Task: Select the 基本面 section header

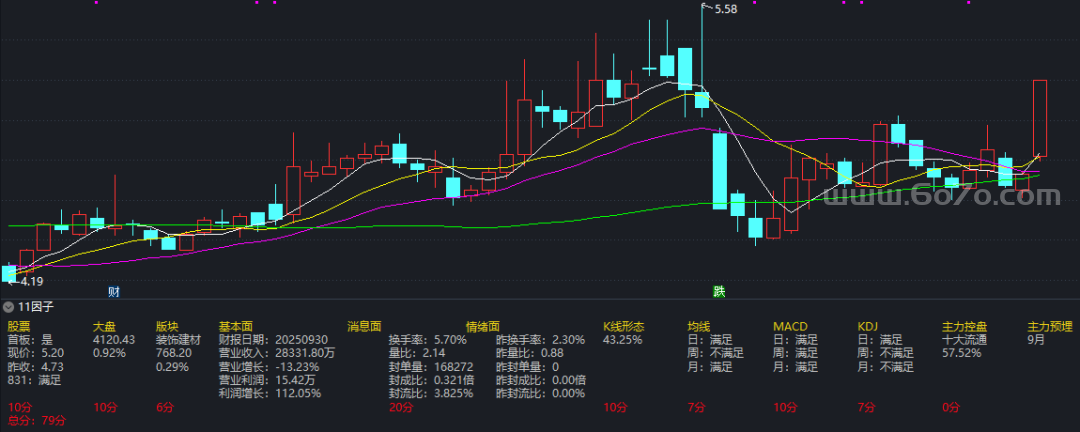Action: pos(235,326)
